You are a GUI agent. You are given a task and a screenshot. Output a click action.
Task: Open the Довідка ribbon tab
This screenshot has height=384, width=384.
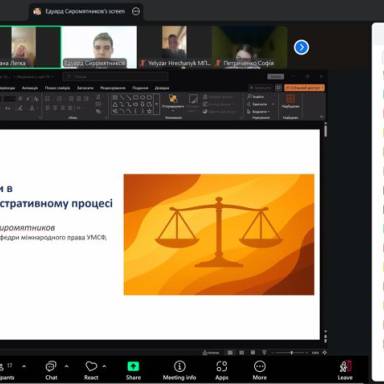pyautogui.click(x=162, y=88)
